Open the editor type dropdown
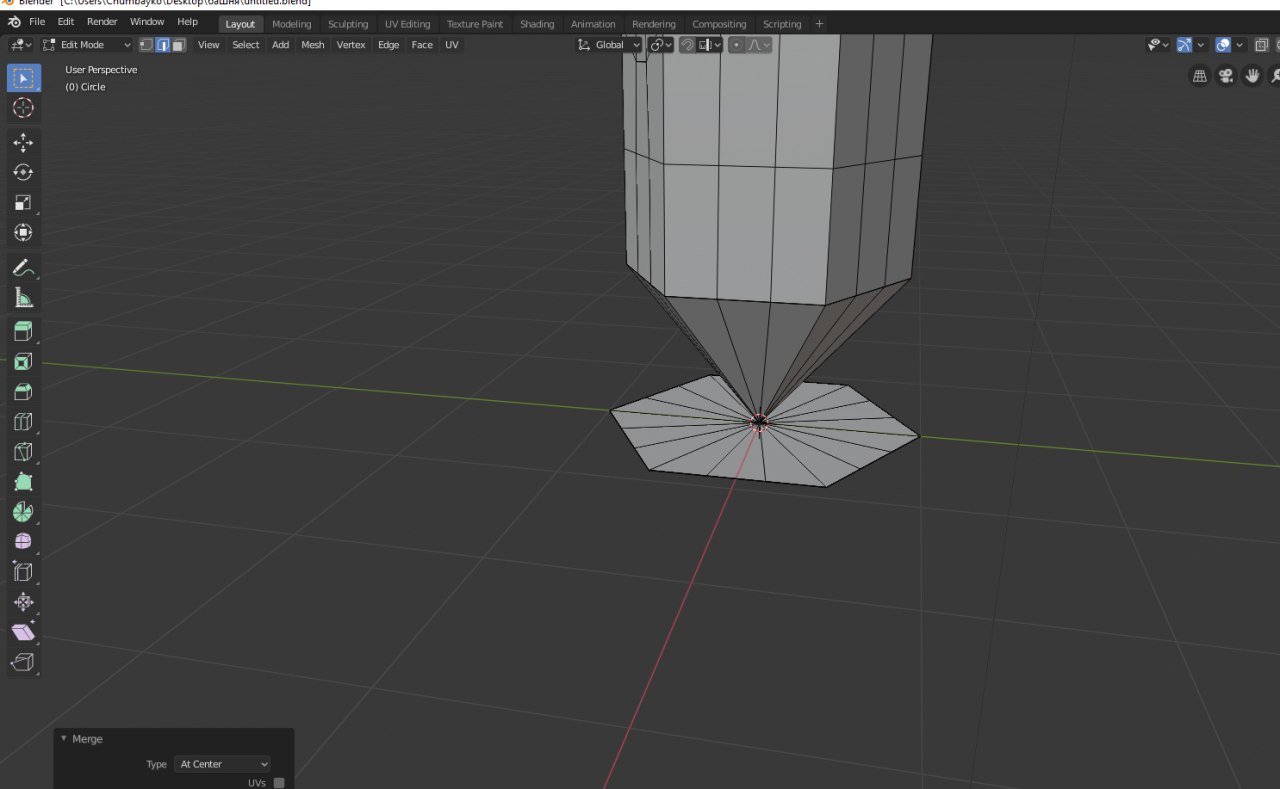 tap(21, 45)
